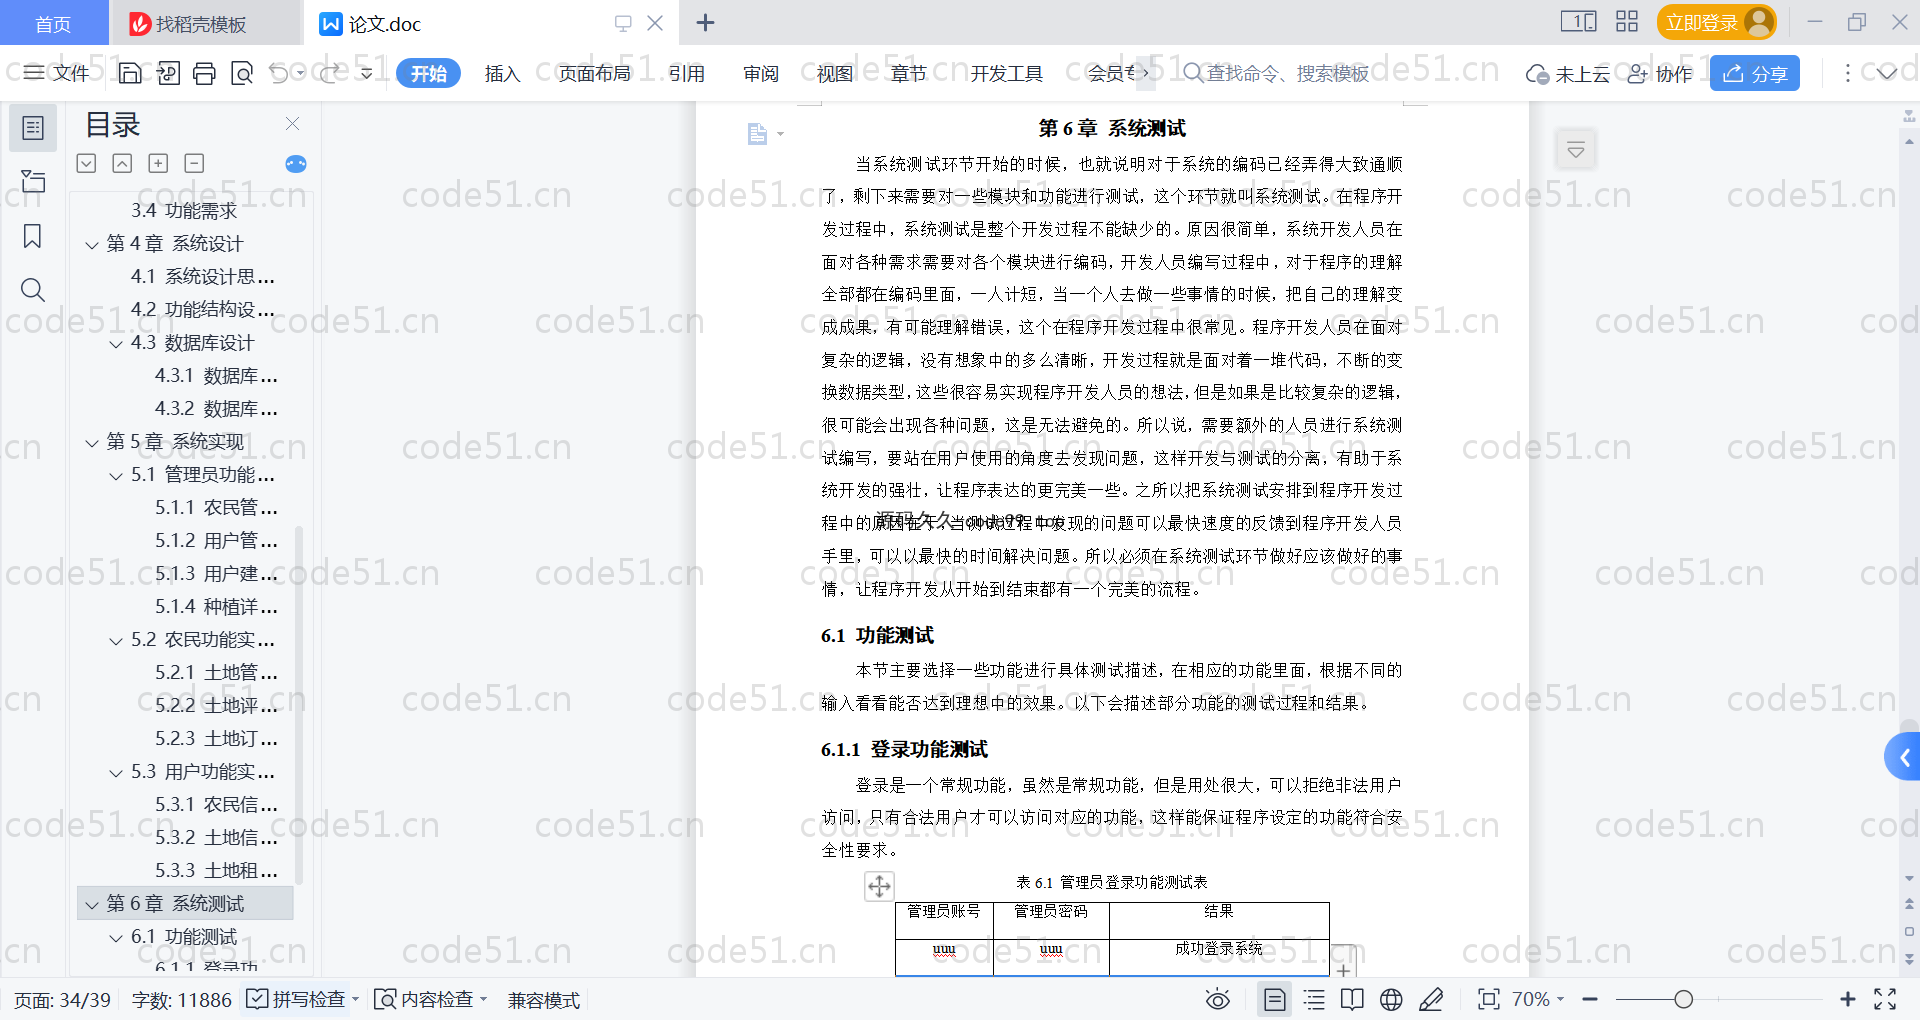Open the outline panel icon in left sidebar
This screenshot has width=1920, height=1020.
pos(33,128)
